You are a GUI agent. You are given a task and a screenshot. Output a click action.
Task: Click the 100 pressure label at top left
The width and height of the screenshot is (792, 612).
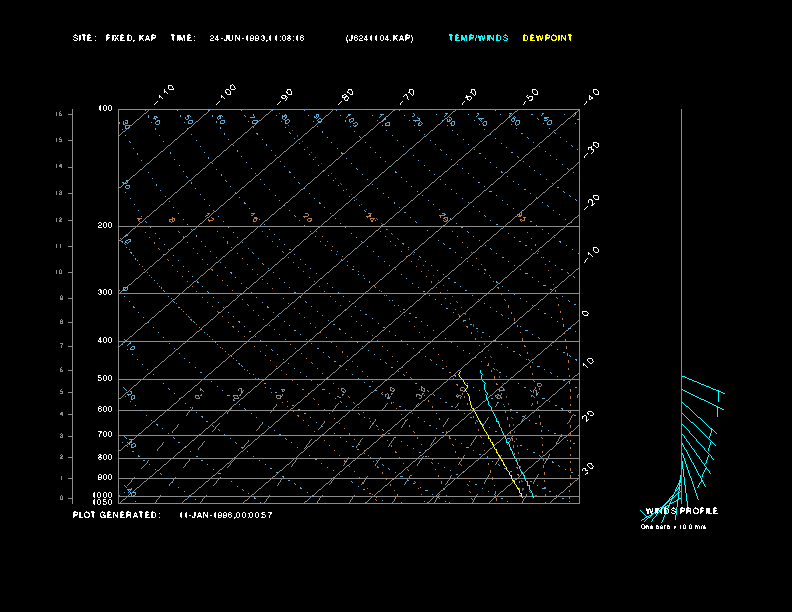pyautogui.click(x=104, y=108)
